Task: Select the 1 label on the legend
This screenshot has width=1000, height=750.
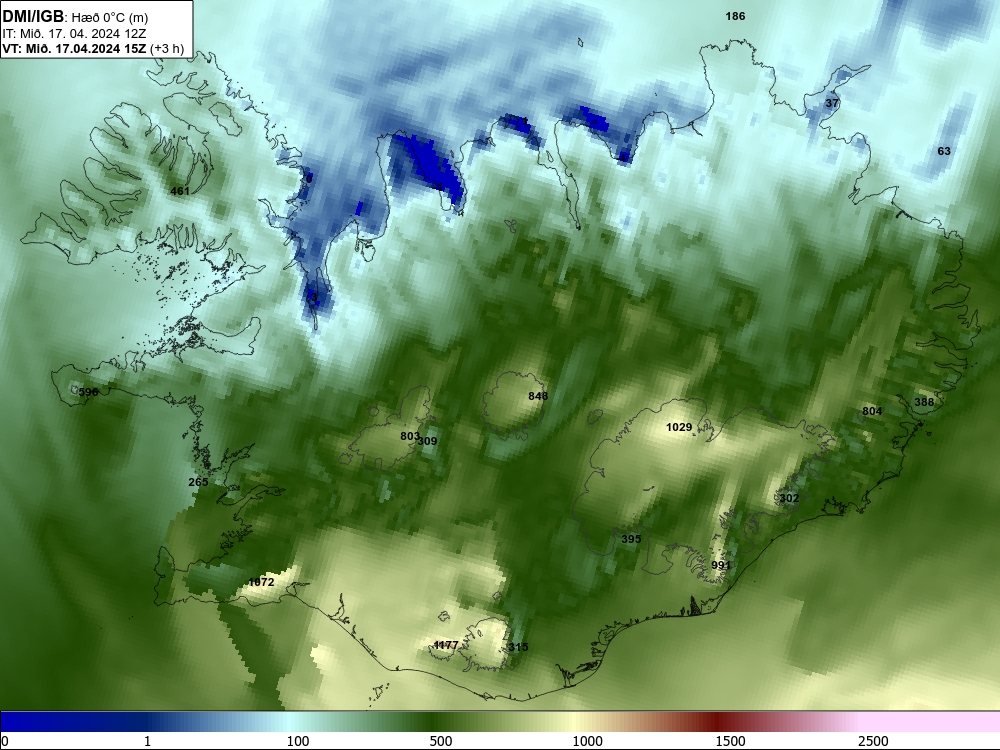Action: pos(148,741)
